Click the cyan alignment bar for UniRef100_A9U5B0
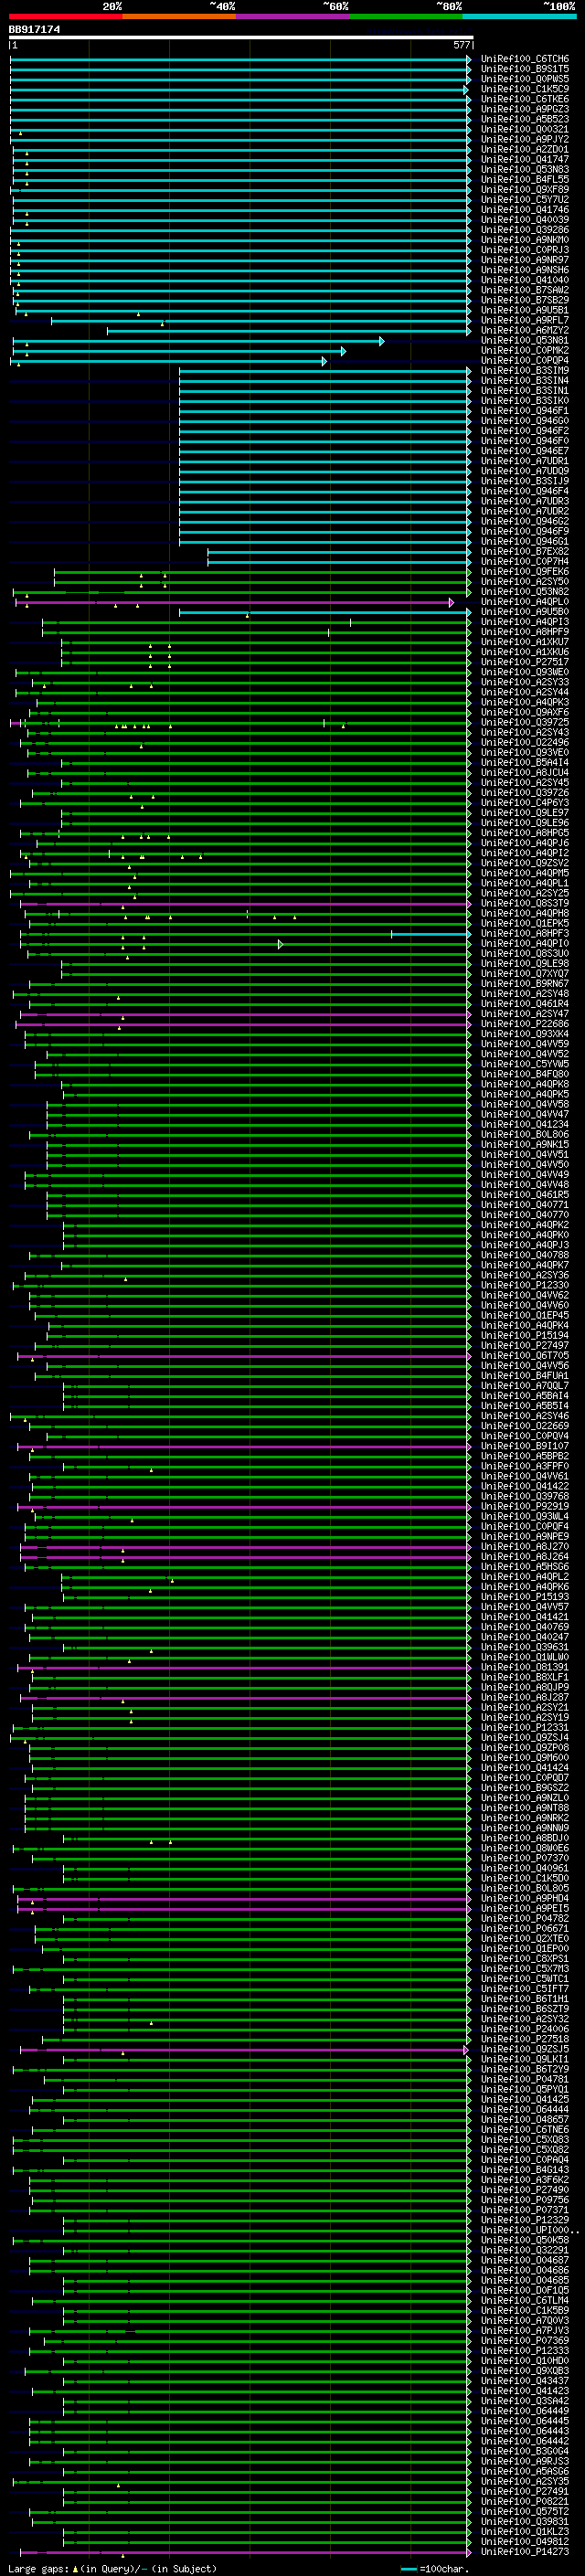 [325, 613]
